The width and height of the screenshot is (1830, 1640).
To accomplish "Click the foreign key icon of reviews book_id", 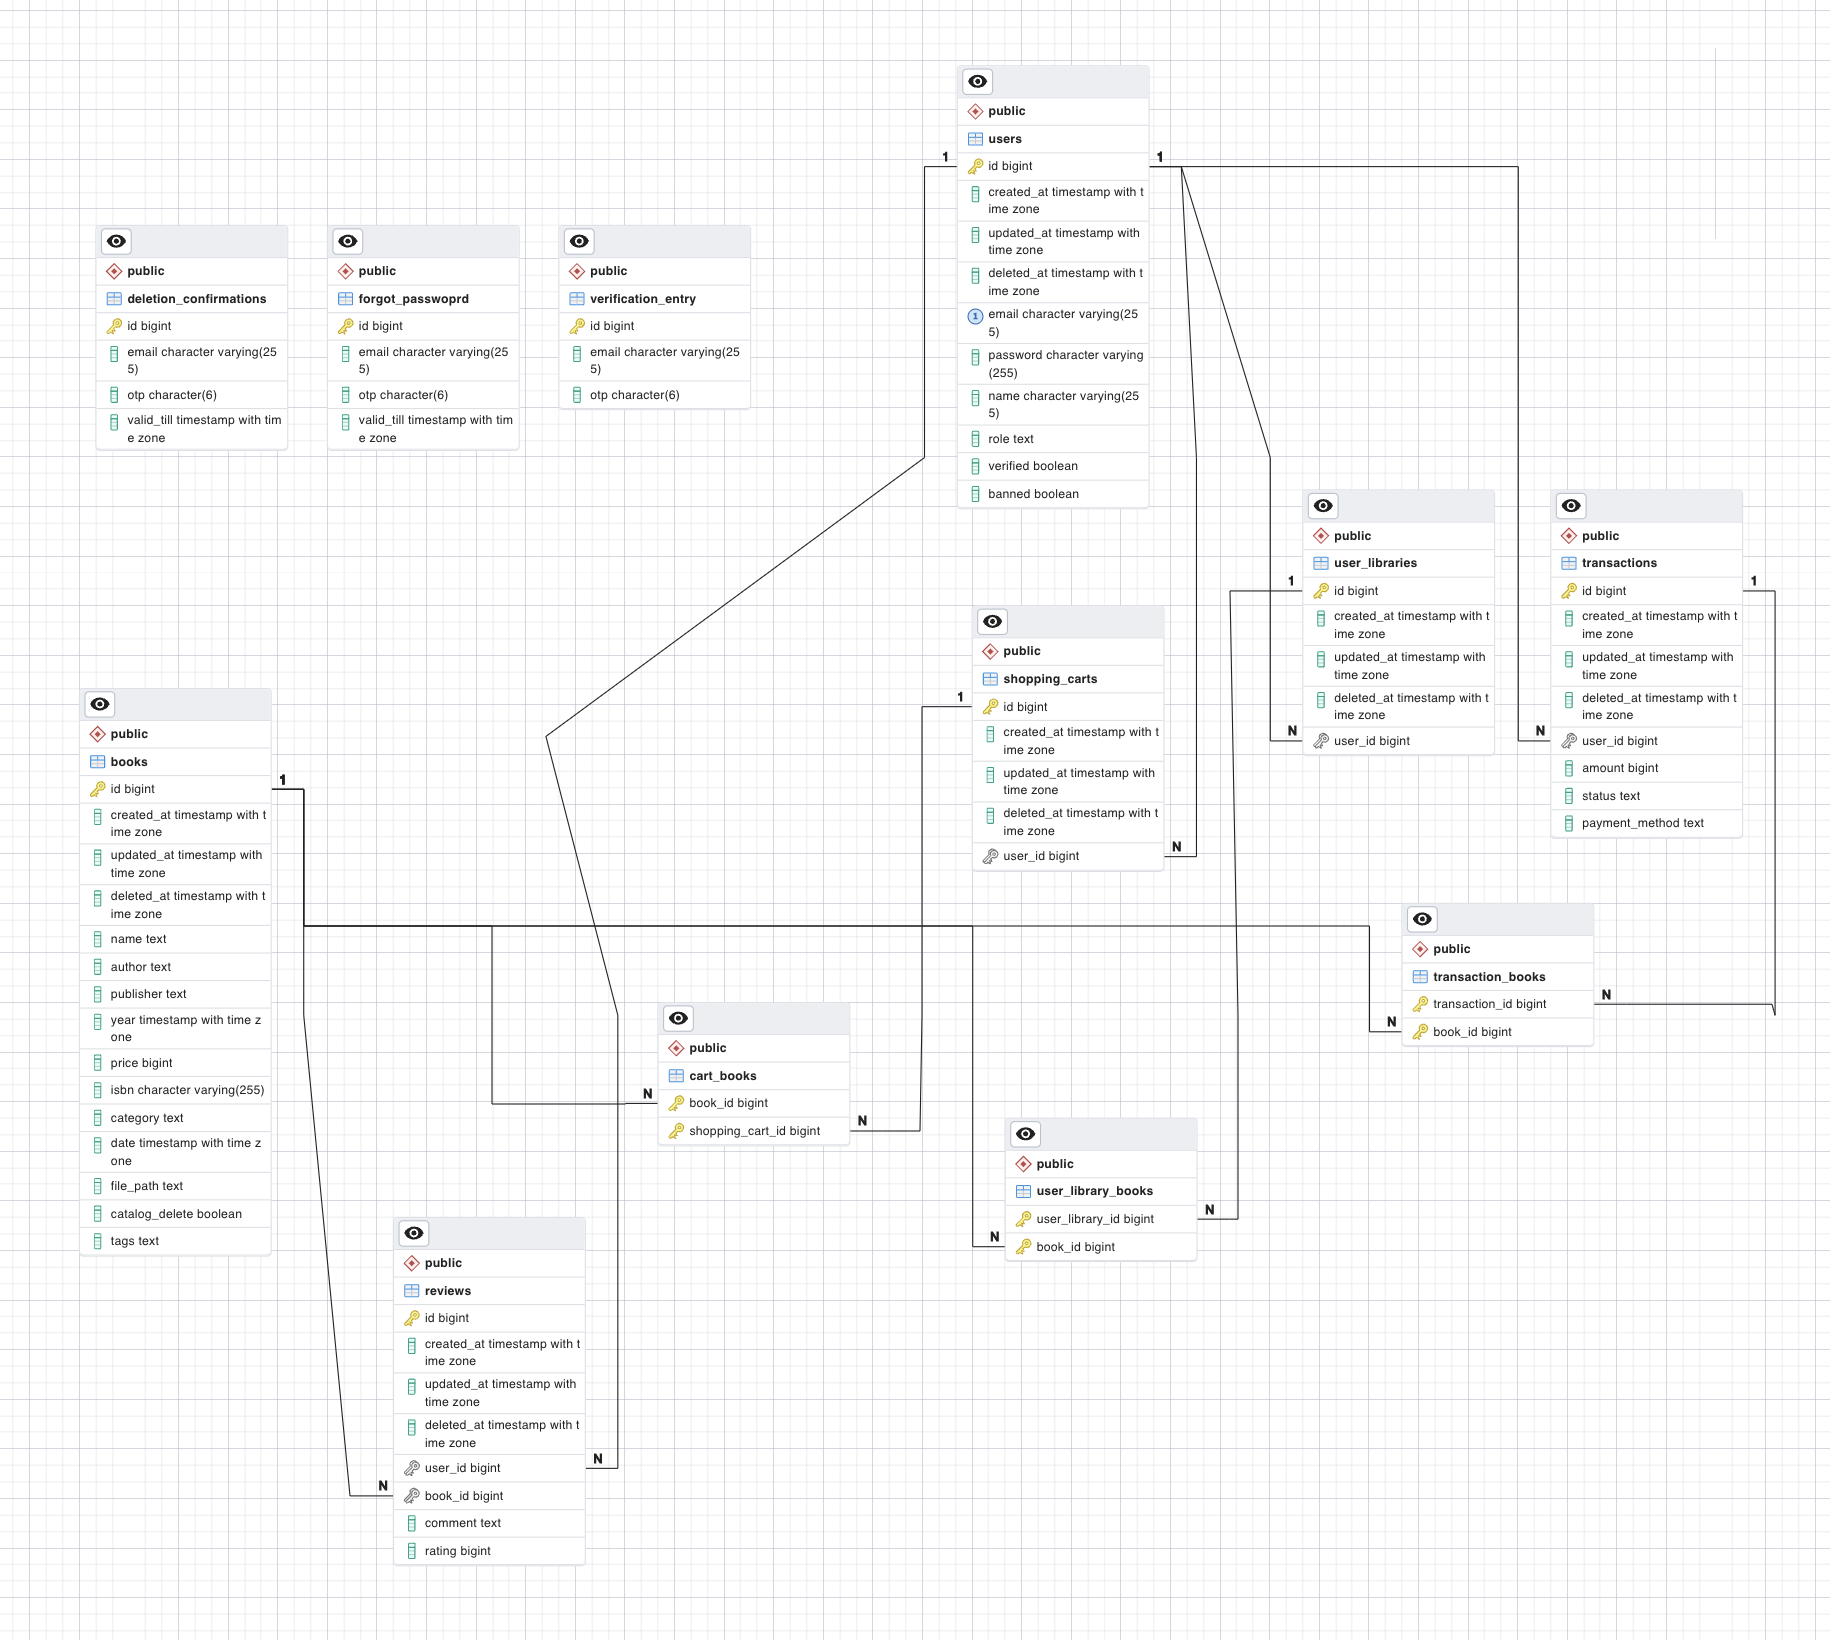I will [411, 1497].
